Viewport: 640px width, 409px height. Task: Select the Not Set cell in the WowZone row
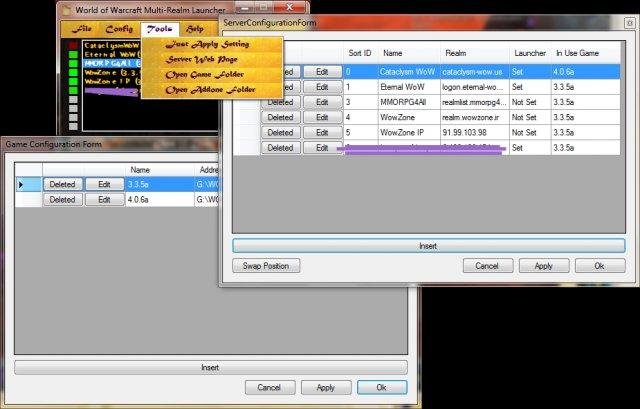point(530,117)
